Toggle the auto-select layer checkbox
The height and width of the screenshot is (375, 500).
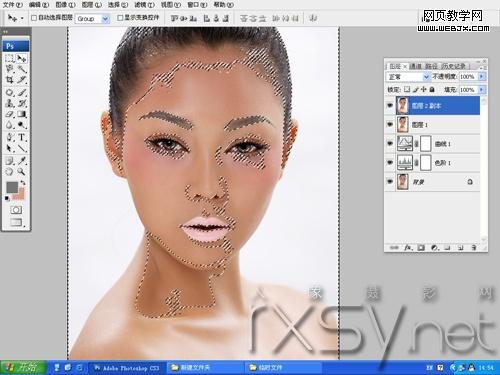pos(34,18)
